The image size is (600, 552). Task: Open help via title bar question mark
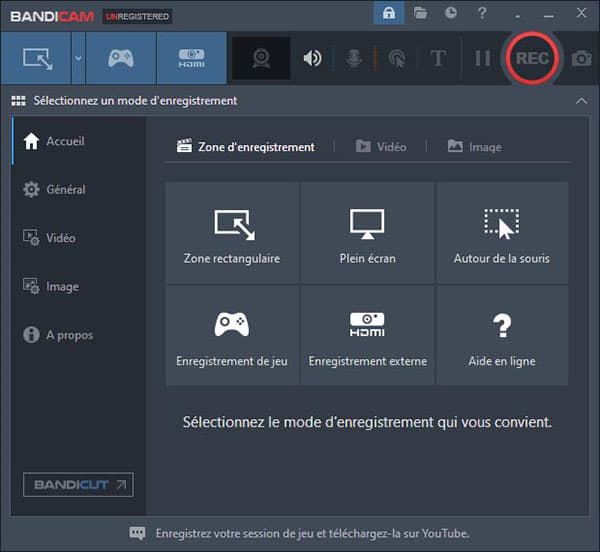pyautogui.click(x=482, y=13)
